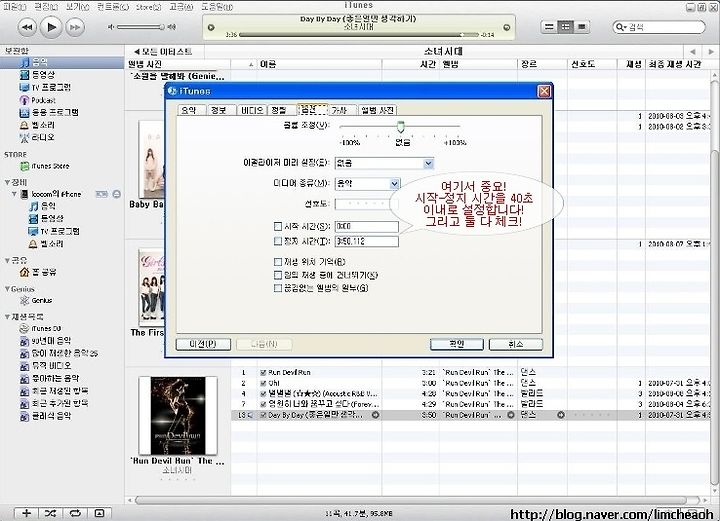Open Podcast in the sidebar
Viewport: 720px width, 521px height.
(x=38, y=100)
